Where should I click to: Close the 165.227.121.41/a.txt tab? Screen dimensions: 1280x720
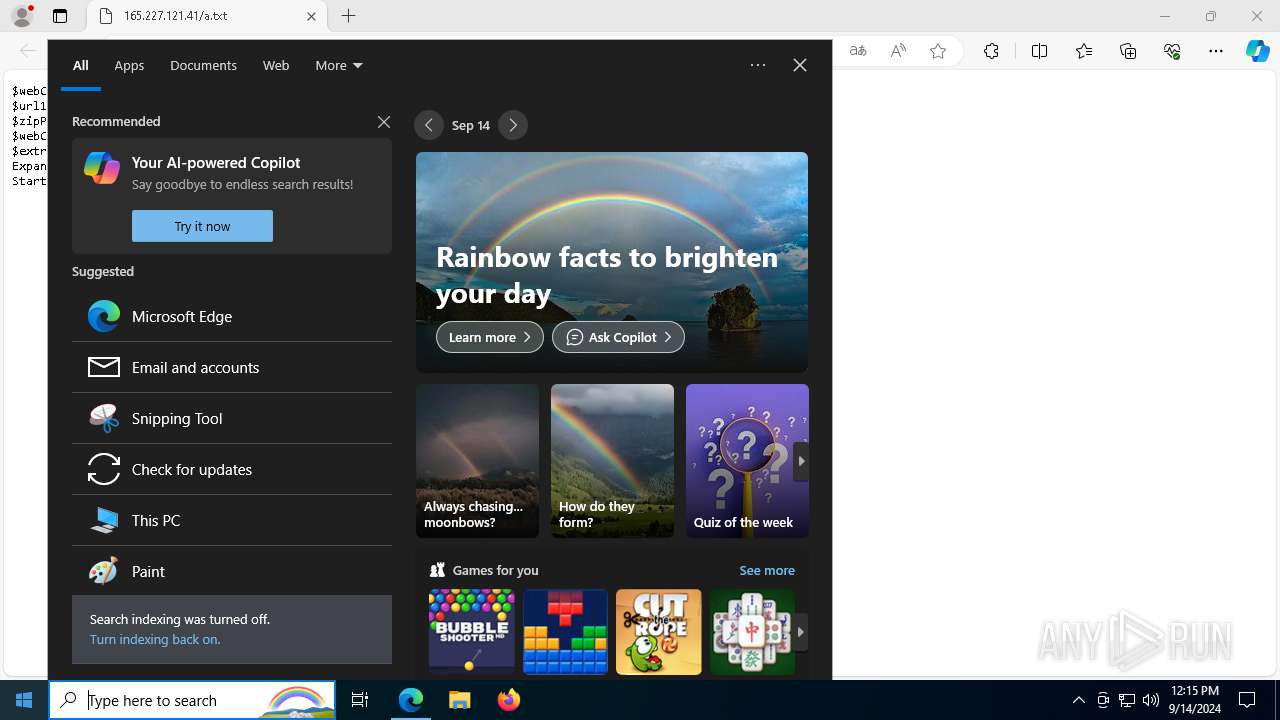coord(311,16)
